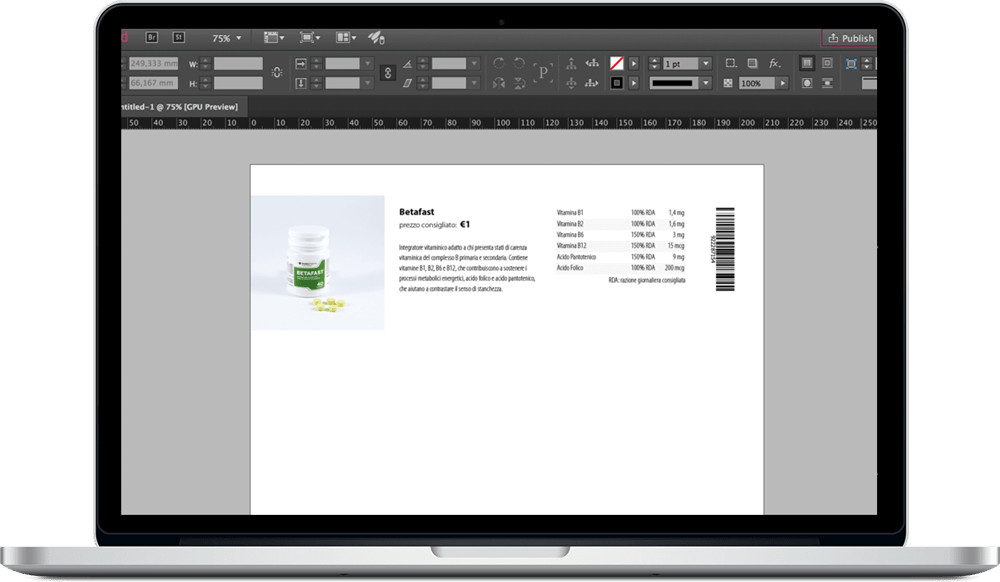
Task: Open the 1 pt stroke weight dropdown
Action: [x=706, y=63]
